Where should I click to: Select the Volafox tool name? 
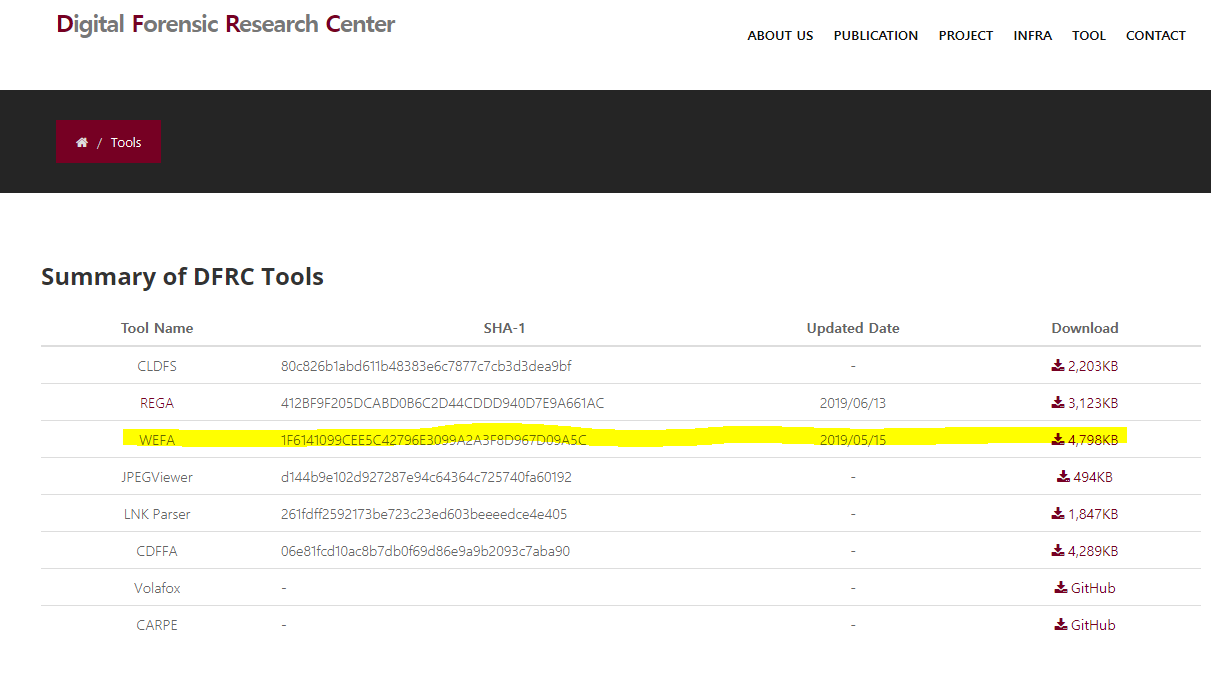157,588
